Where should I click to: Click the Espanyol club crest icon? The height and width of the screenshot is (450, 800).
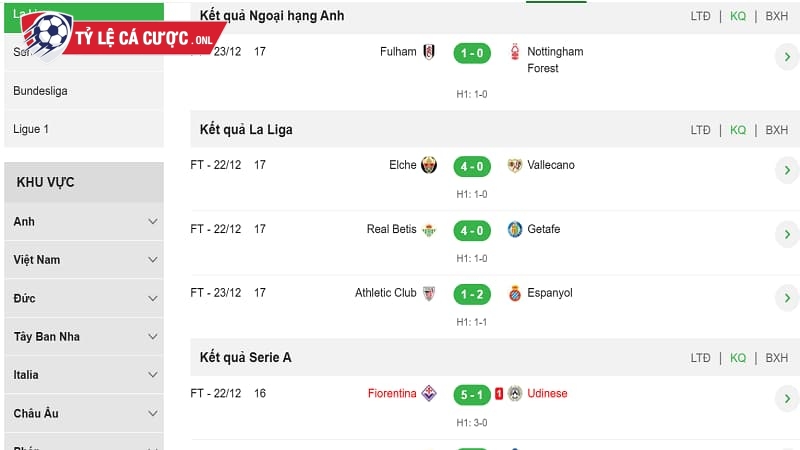515,294
